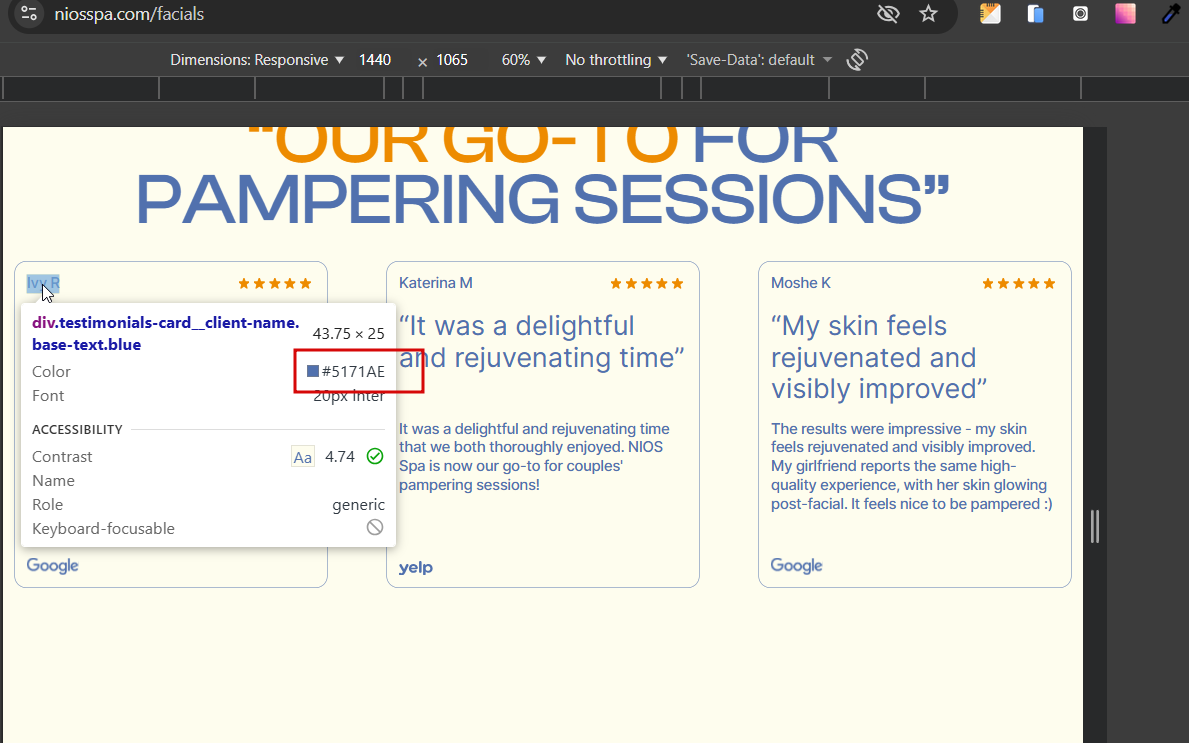
Task: Open the yellow notepad extension icon
Action: tap(990, 14)
